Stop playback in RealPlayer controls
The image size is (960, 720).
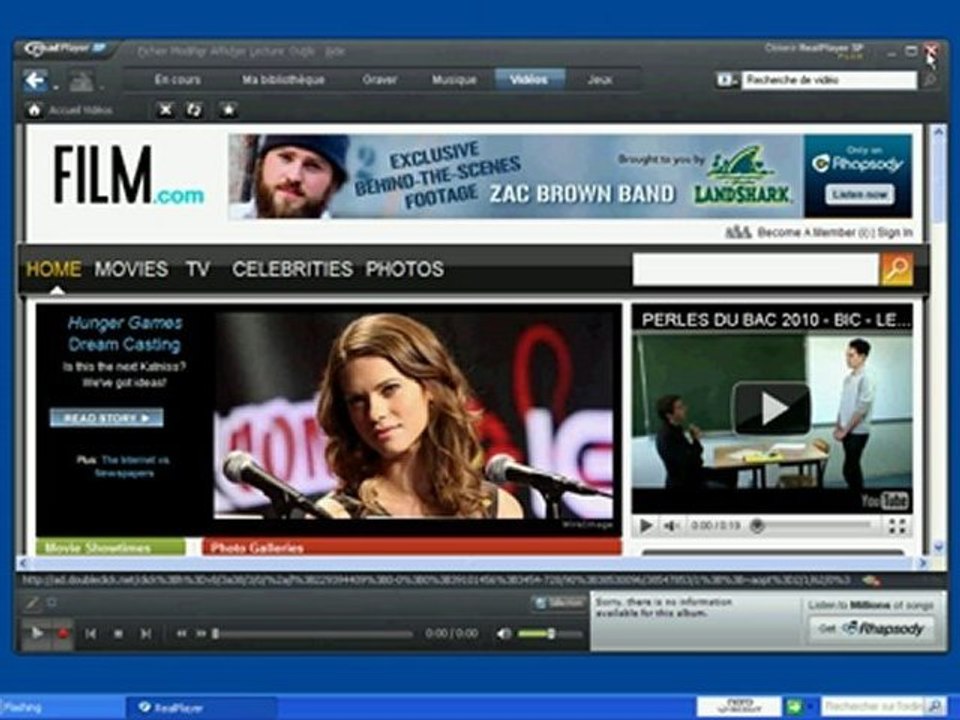pyautogui.click(x=118, y=634)
